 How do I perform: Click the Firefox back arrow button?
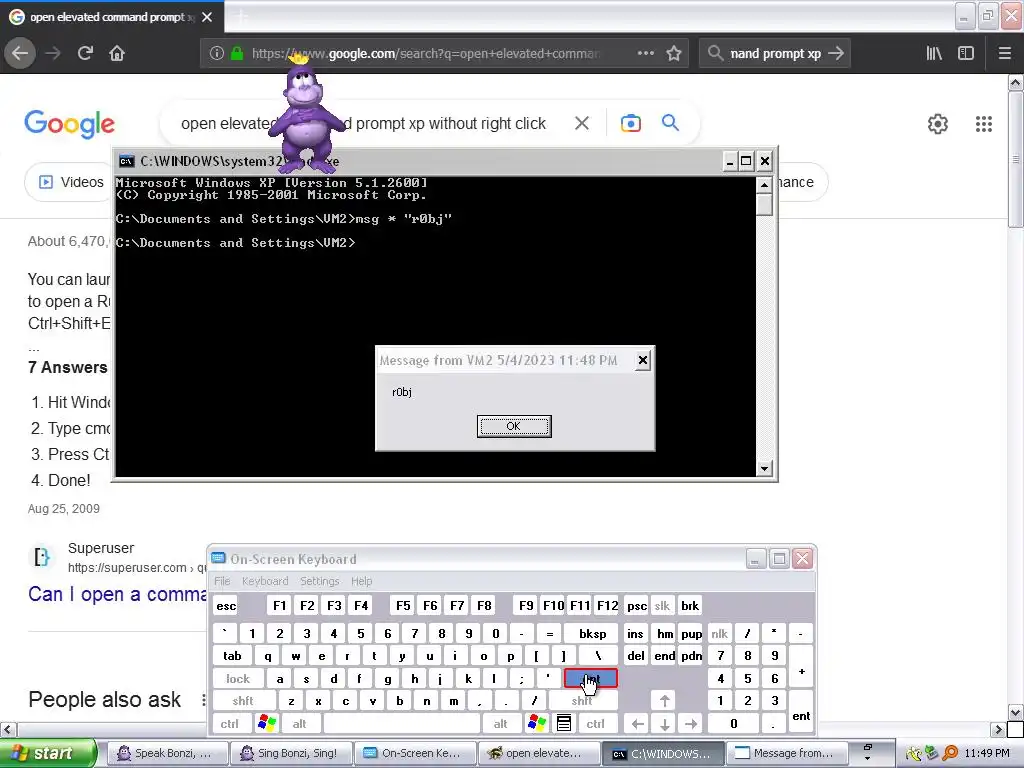pos(20,53)
